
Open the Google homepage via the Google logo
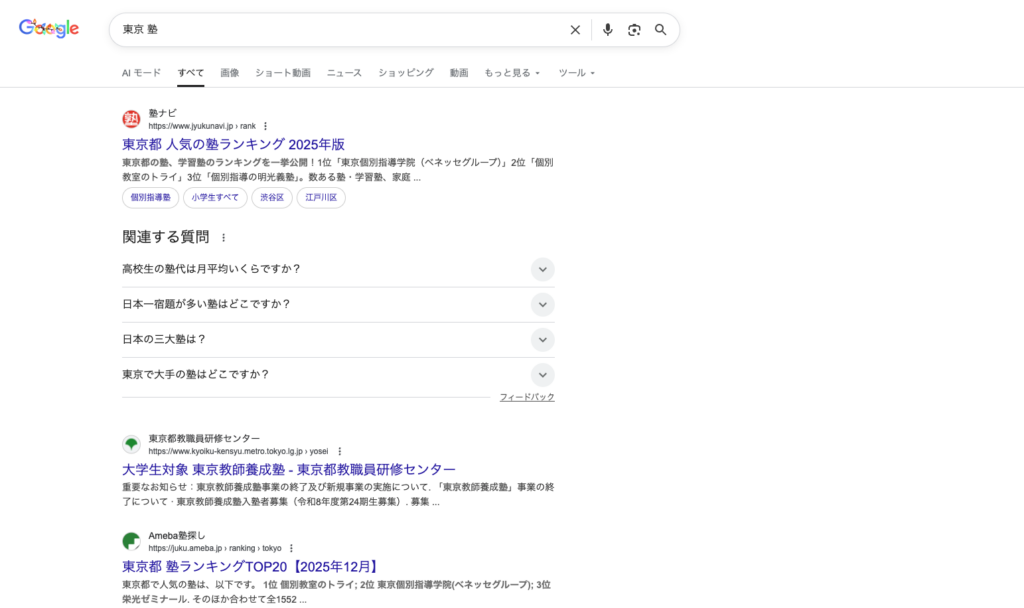point(48,28)
